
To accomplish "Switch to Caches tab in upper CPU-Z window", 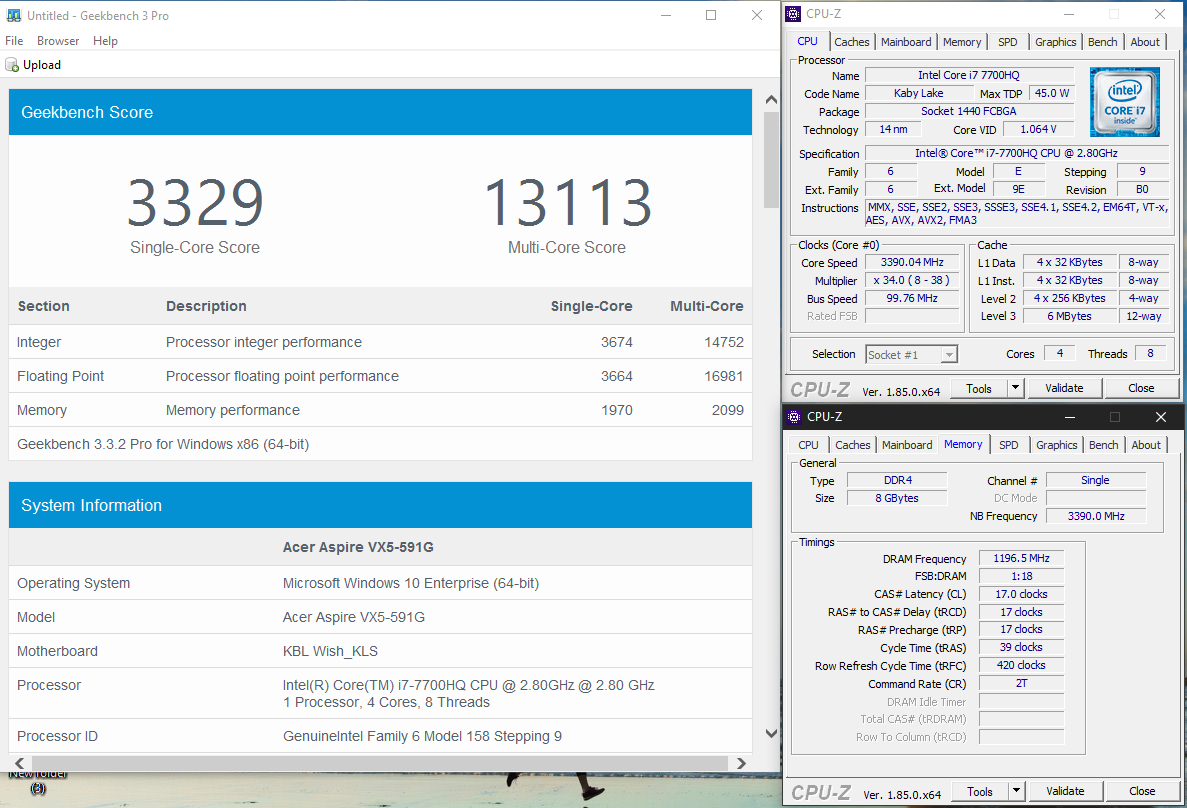I will point(852,42).
